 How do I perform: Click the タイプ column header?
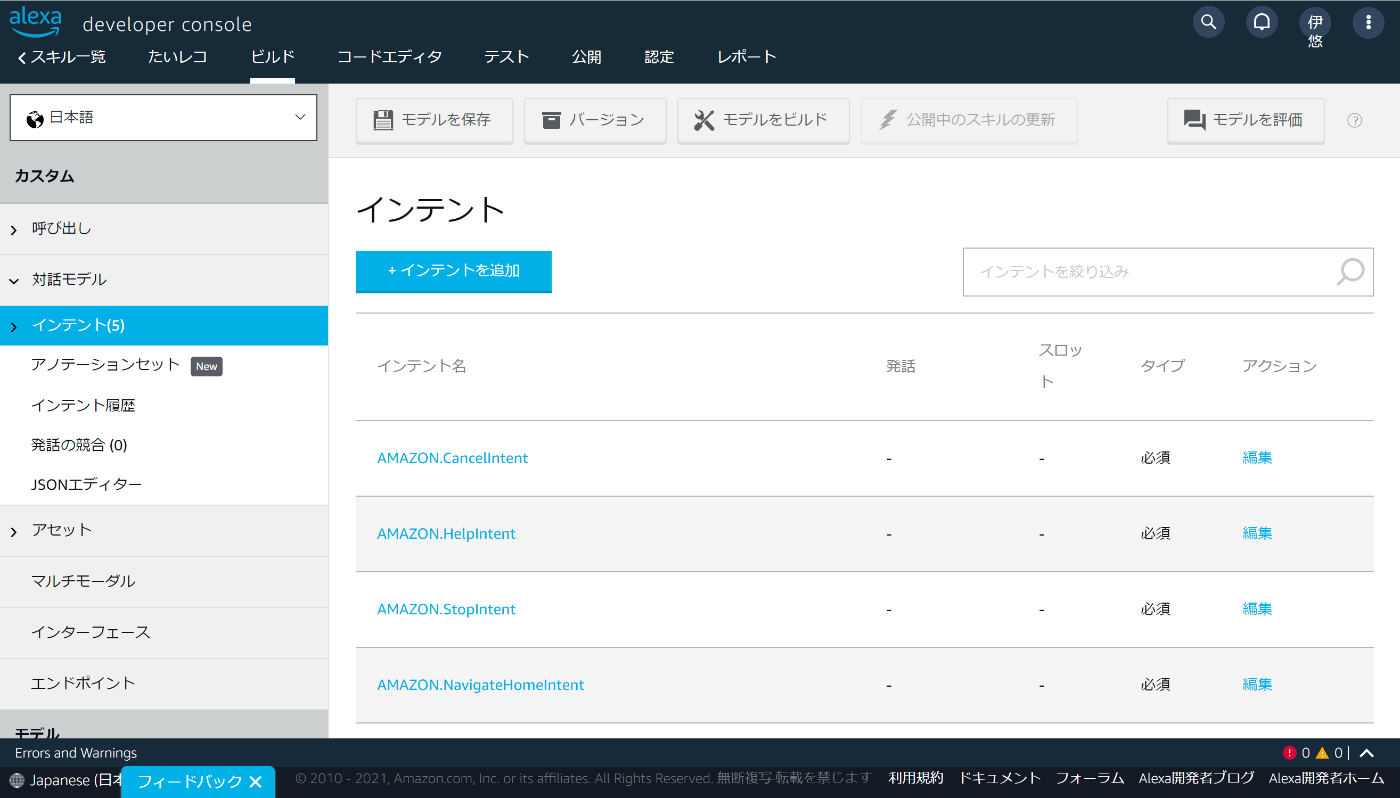[1163, 367]
